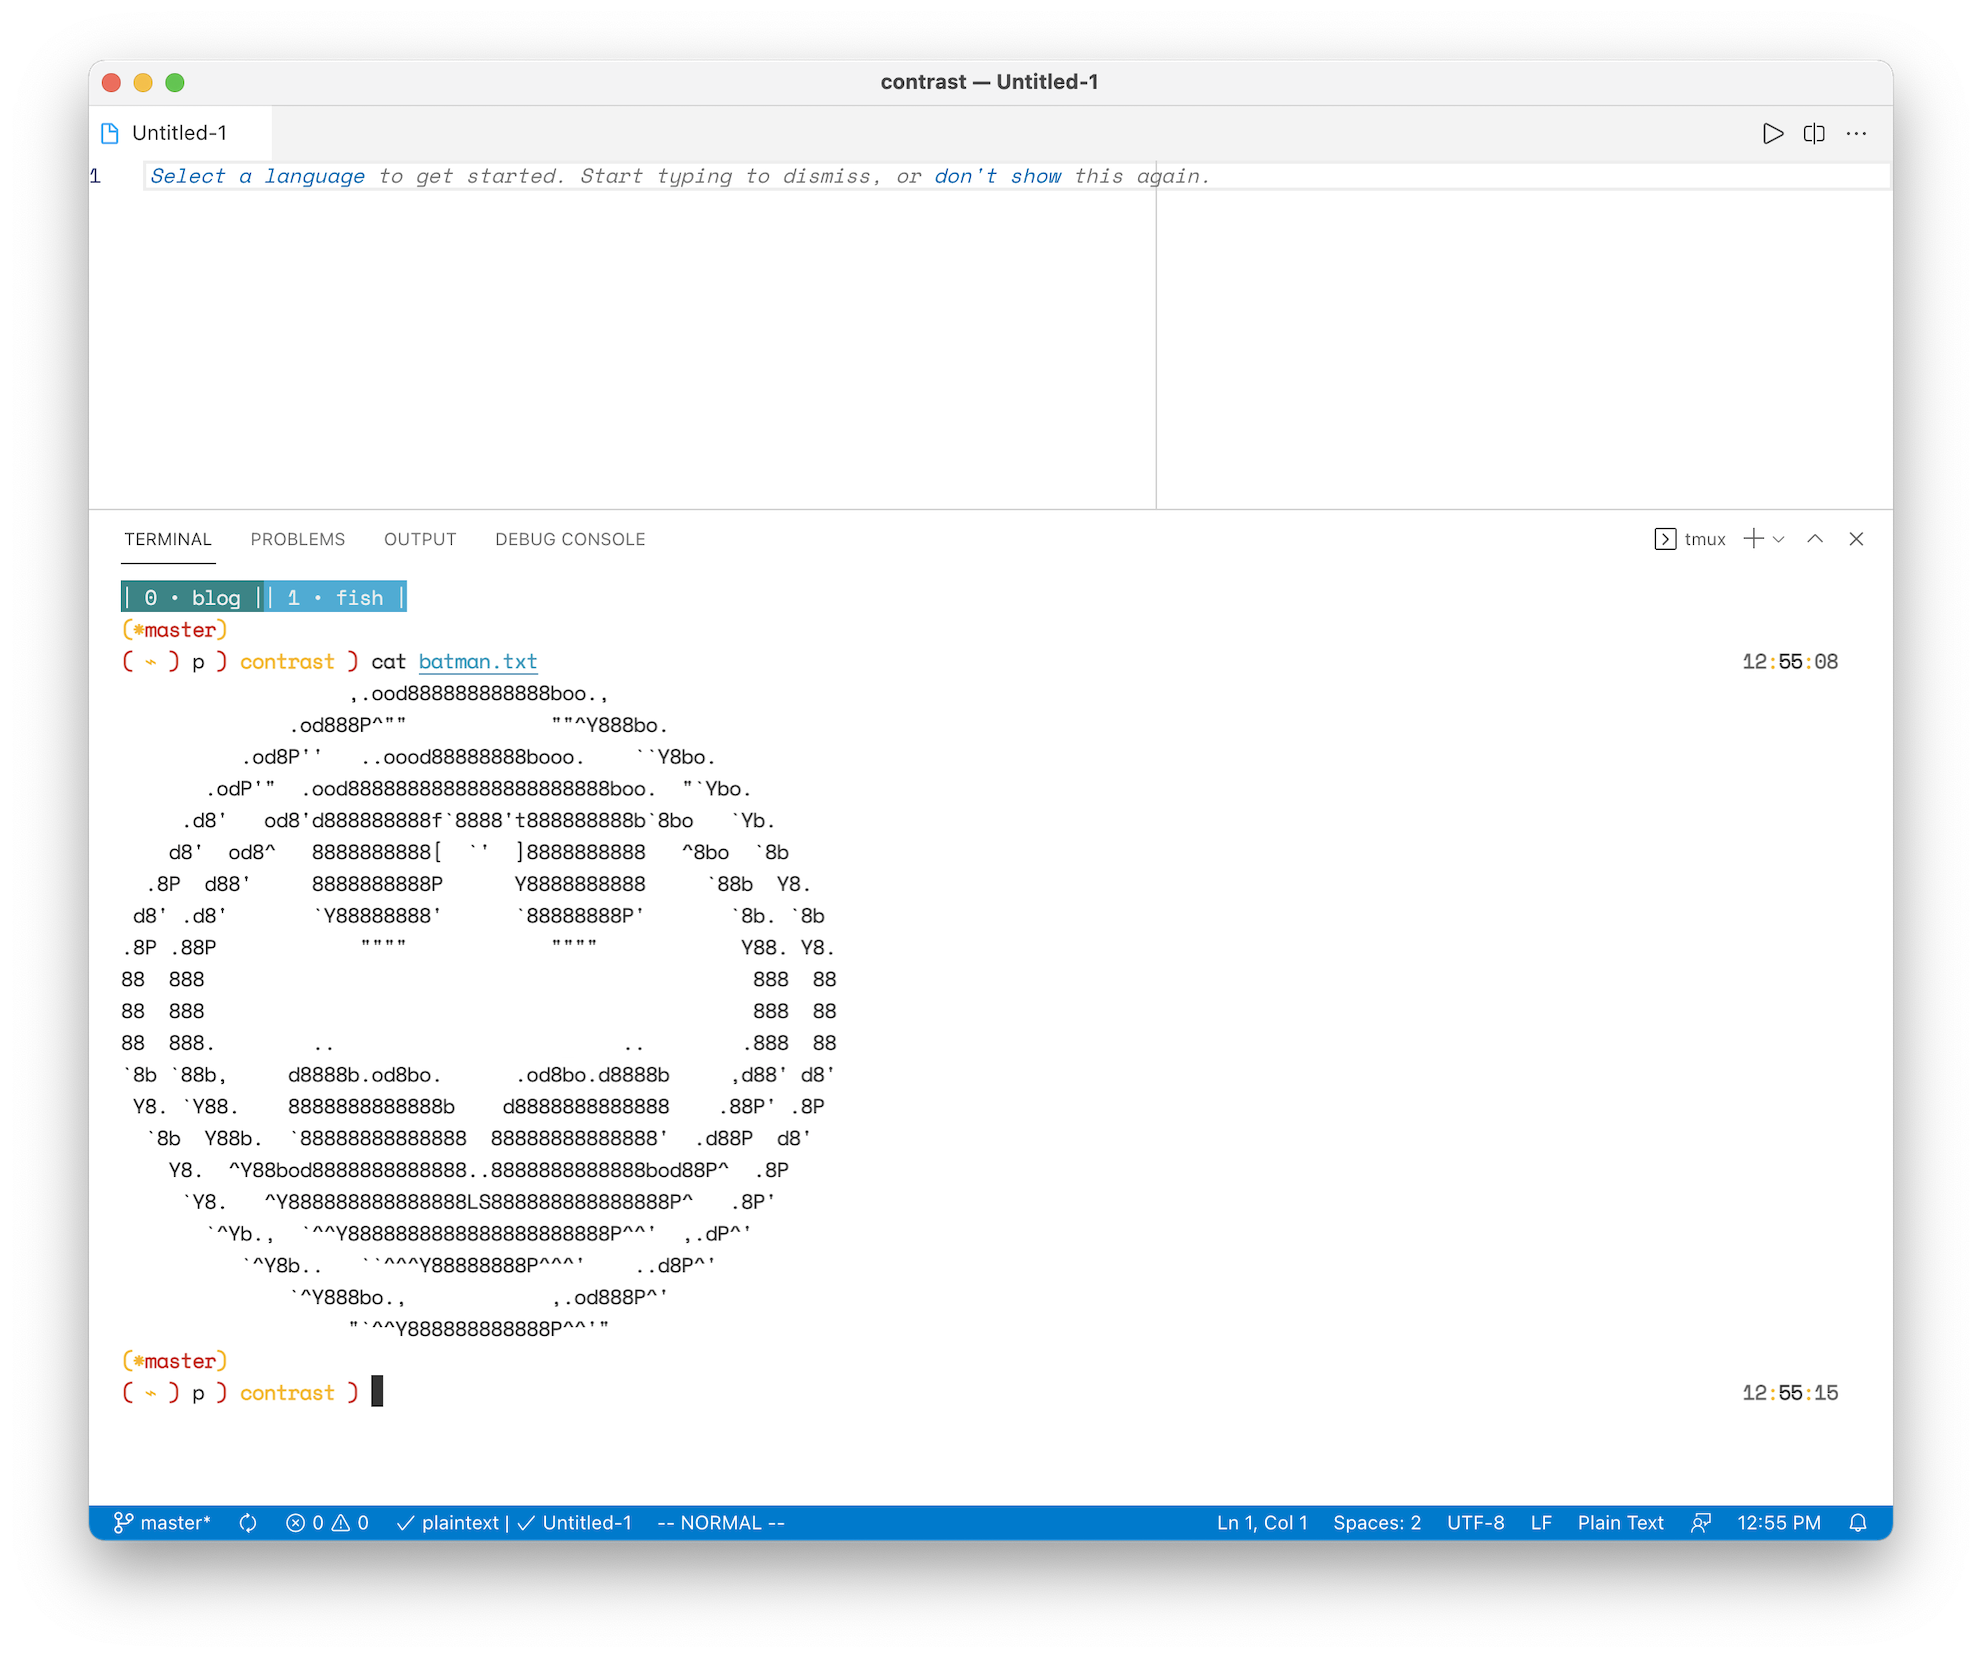The height and width of the screenshot is (1658, 1982).
Task: Open the editor More Actions ellipsis
Action: (x=1857, y=133)
